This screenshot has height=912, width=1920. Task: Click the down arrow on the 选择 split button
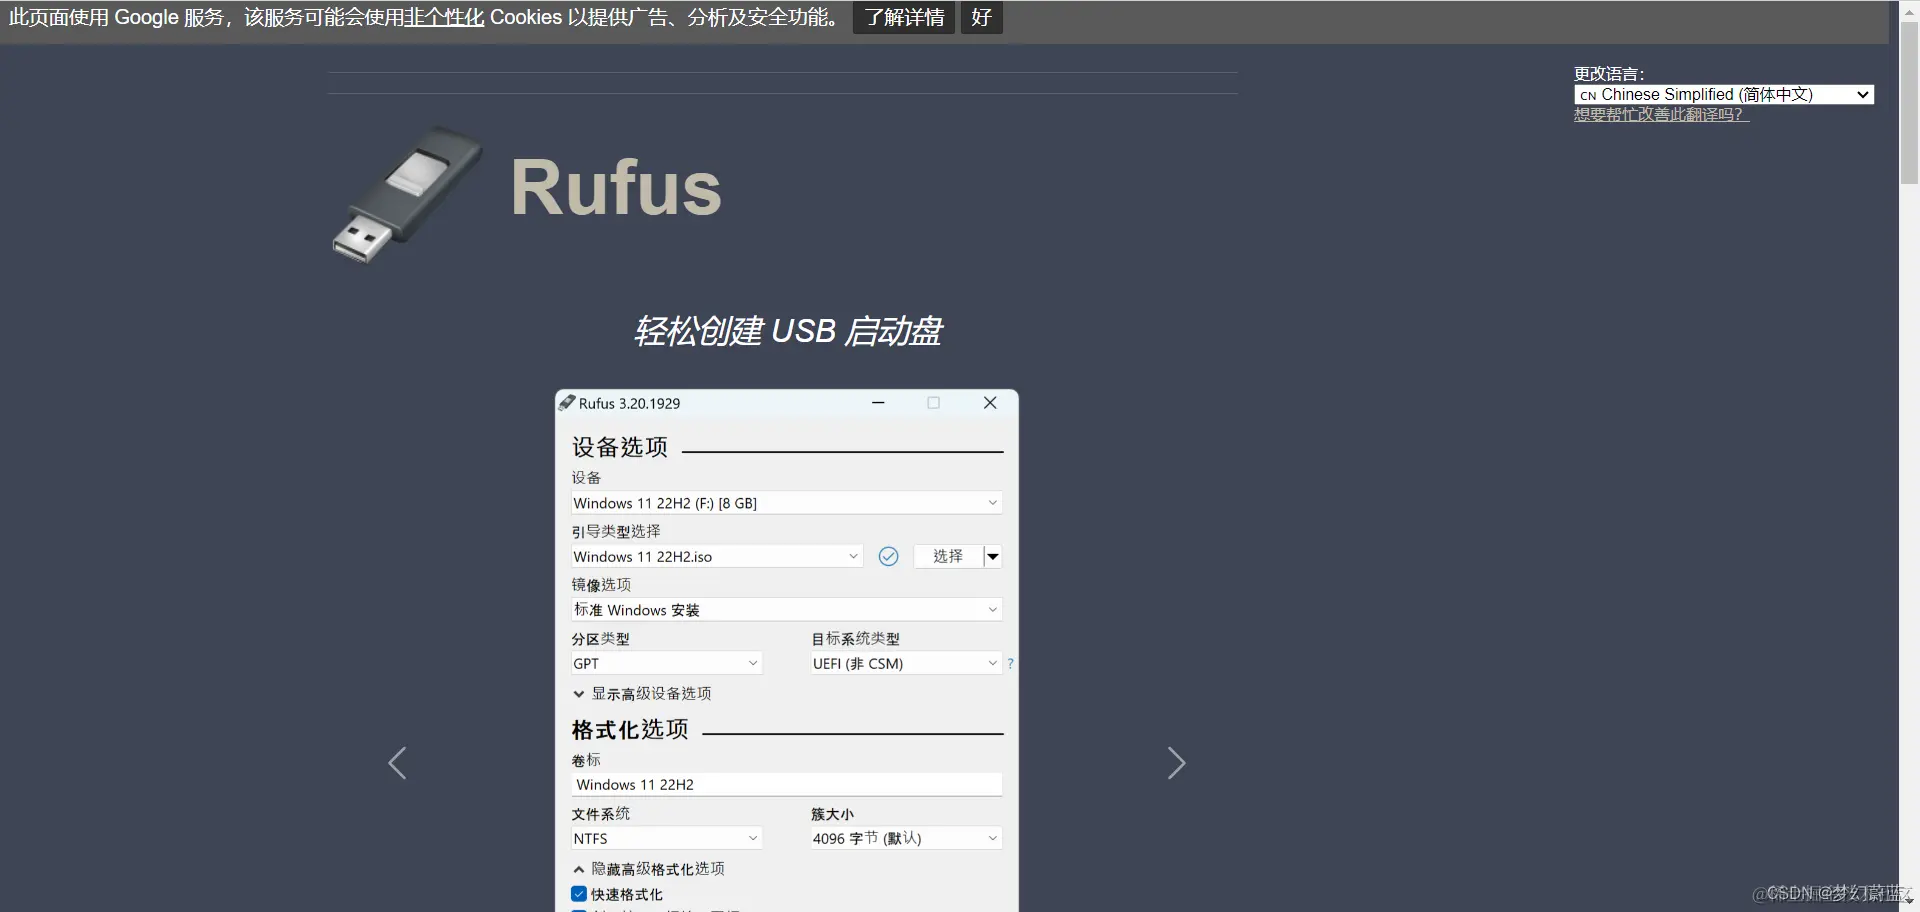click(x=993, y=556)
